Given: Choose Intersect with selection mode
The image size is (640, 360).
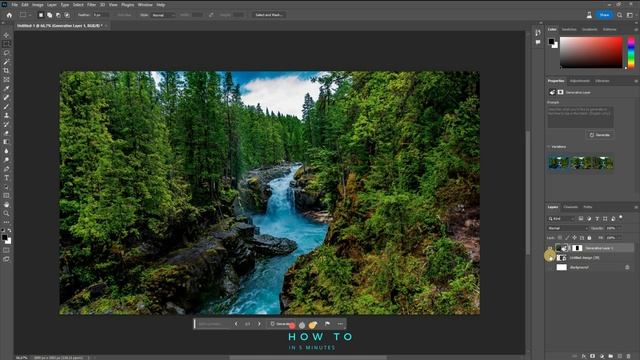Looking at the screenshot, I should pos(67,15).
